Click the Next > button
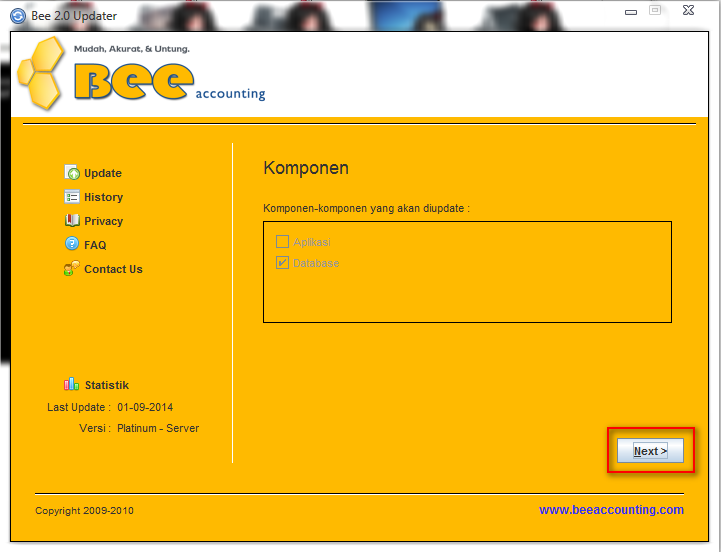Image resolution: width=721 pixels, height=552 pixels. pos(650,451)
